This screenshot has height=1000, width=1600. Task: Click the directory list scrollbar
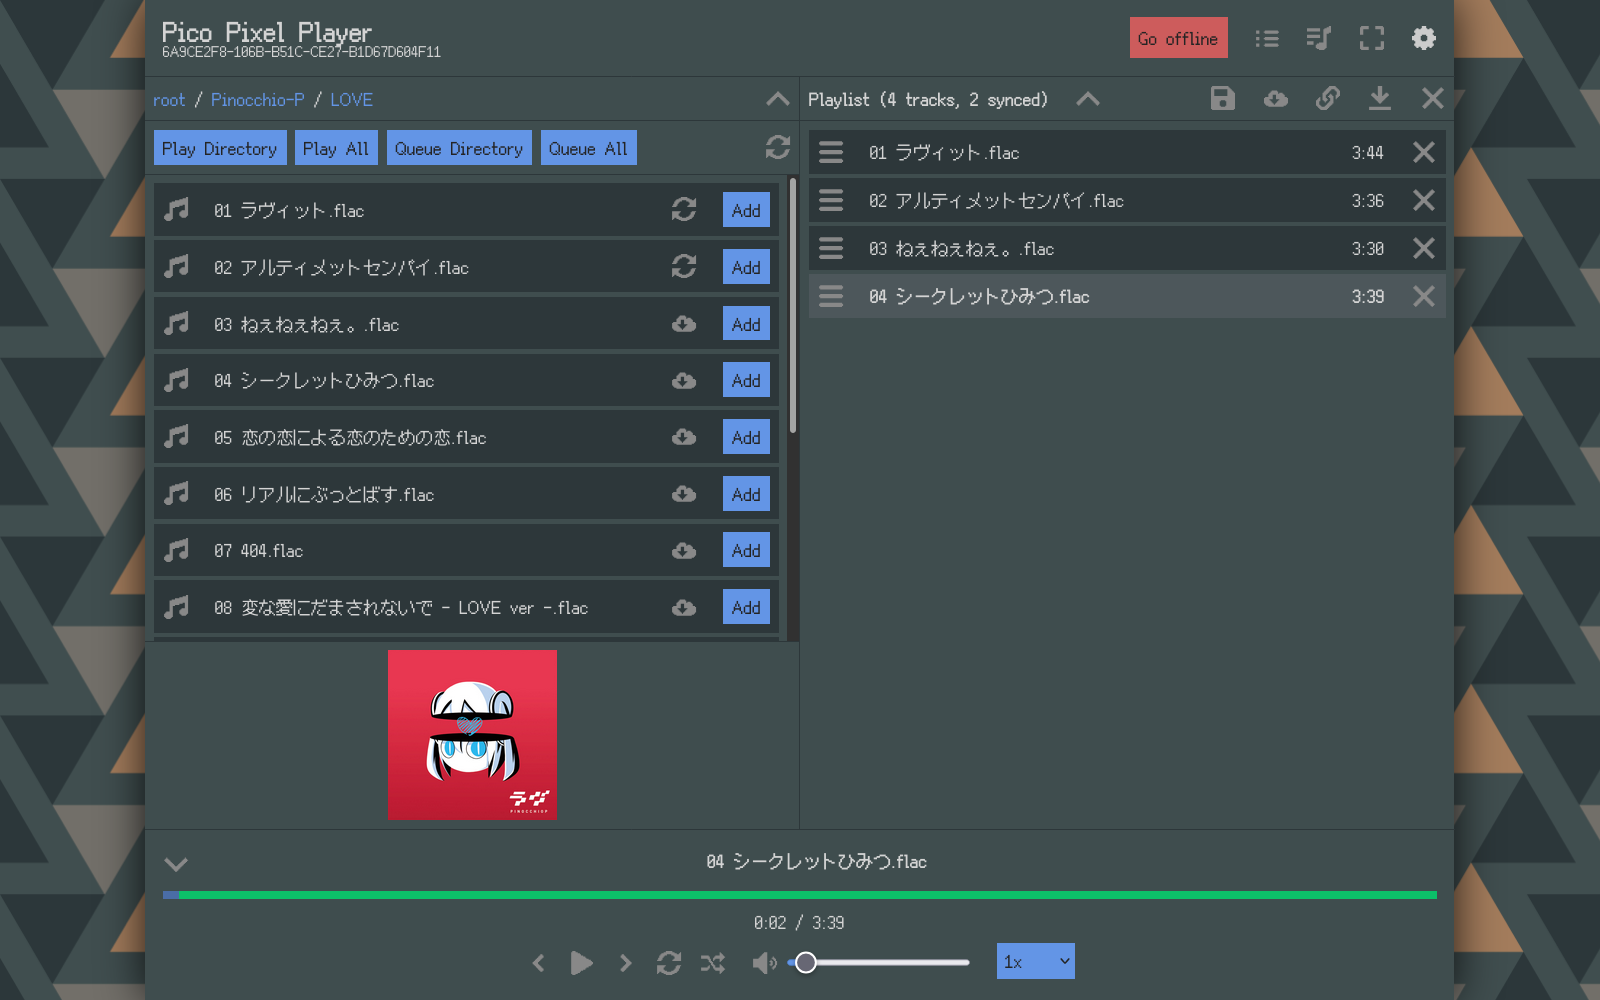point(793,306)
